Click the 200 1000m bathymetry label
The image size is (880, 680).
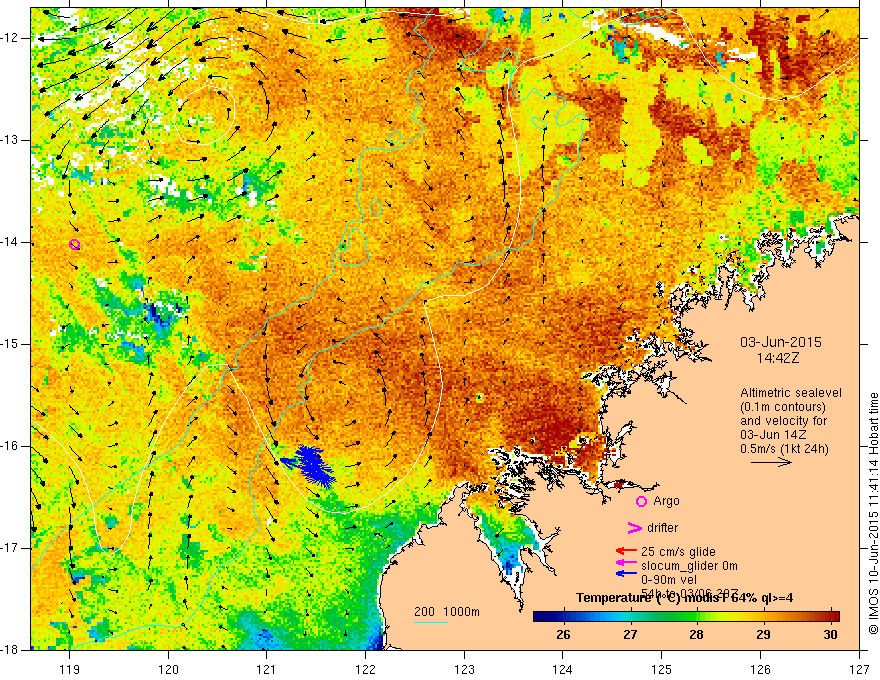pyautogui.click(x=447, y=612)
